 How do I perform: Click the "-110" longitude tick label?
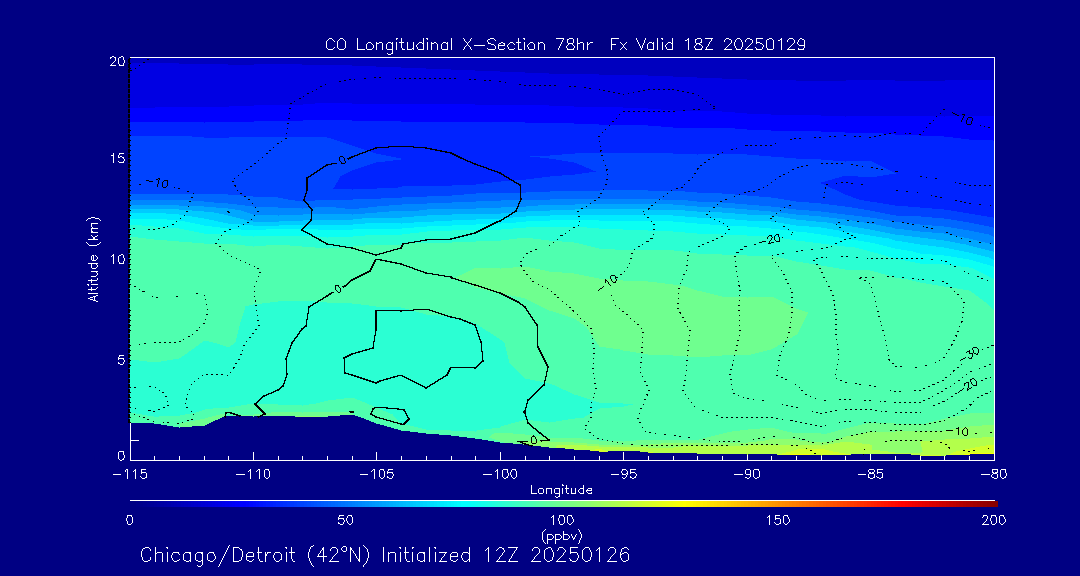pyautogui.click(x=253, y=473)
